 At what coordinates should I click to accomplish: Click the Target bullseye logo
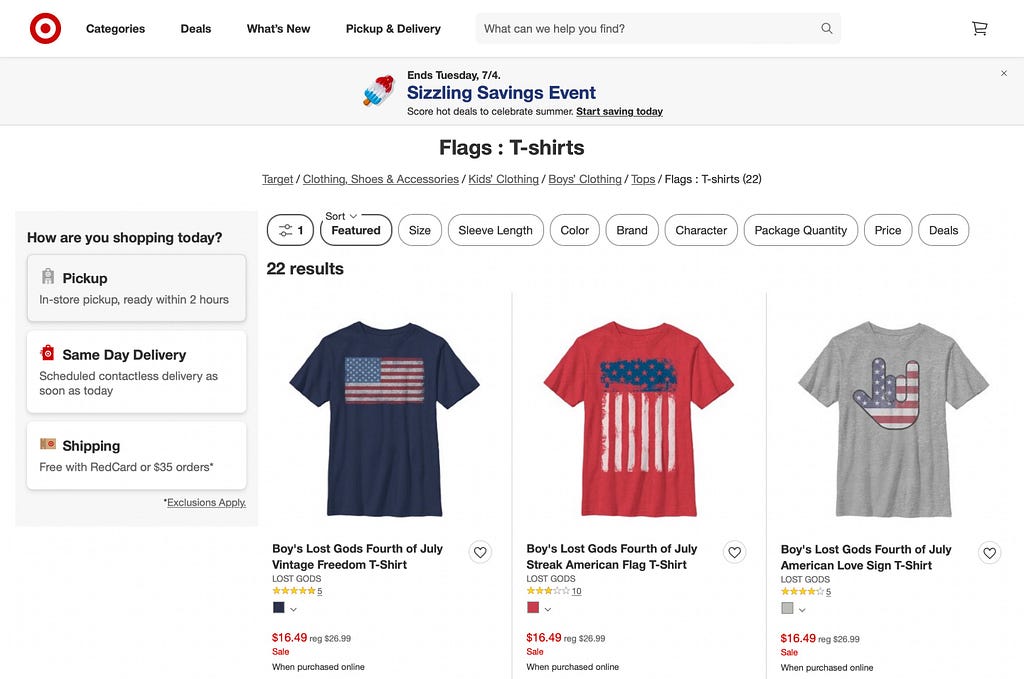[x=45, y=29]
